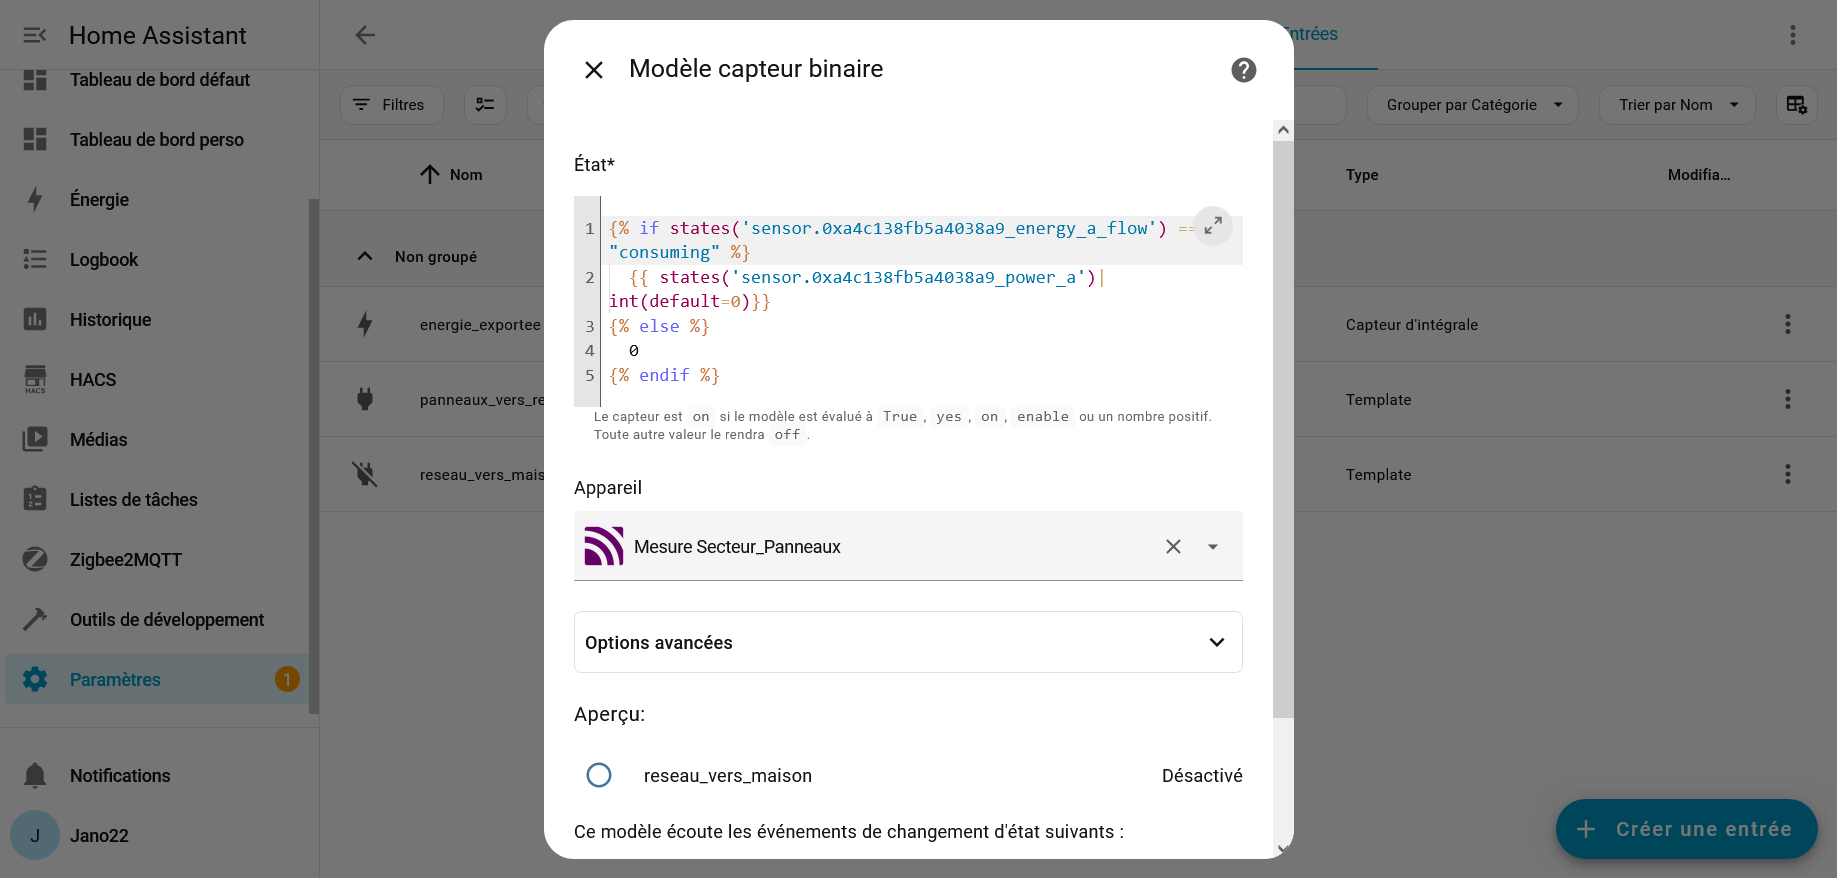Clear the selected device Mesure Secteur_Panneaux

1173,547
